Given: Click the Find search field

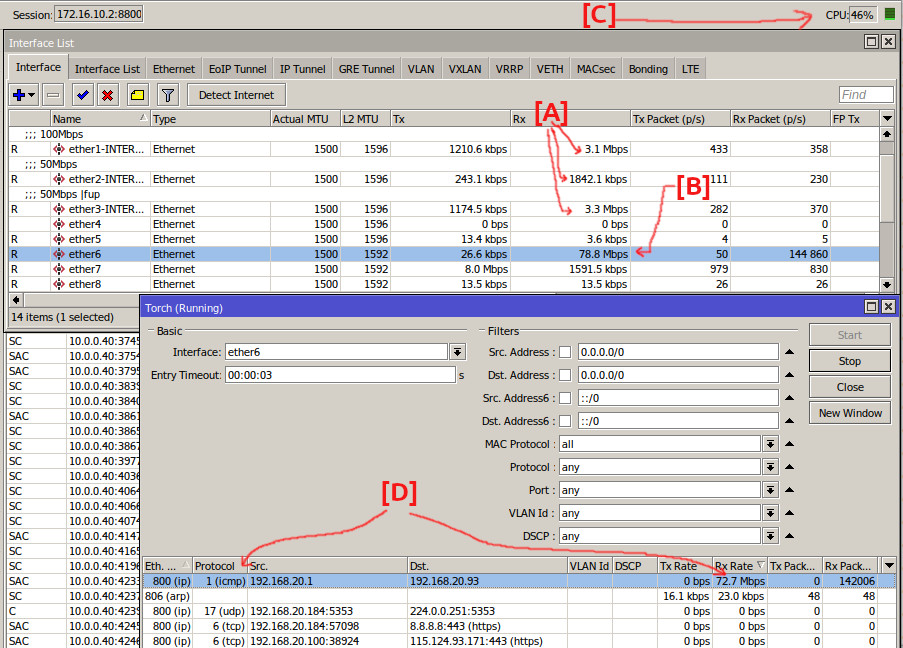Looking at the screenshot, I should point(866,94).
